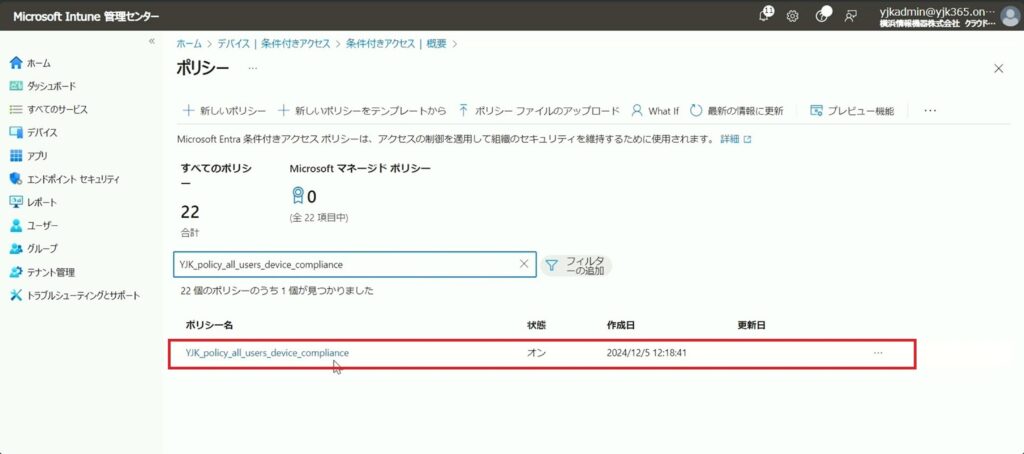Click フィルターの追加 button
The height and width of the screenshot is (454, 1024).
576,265
